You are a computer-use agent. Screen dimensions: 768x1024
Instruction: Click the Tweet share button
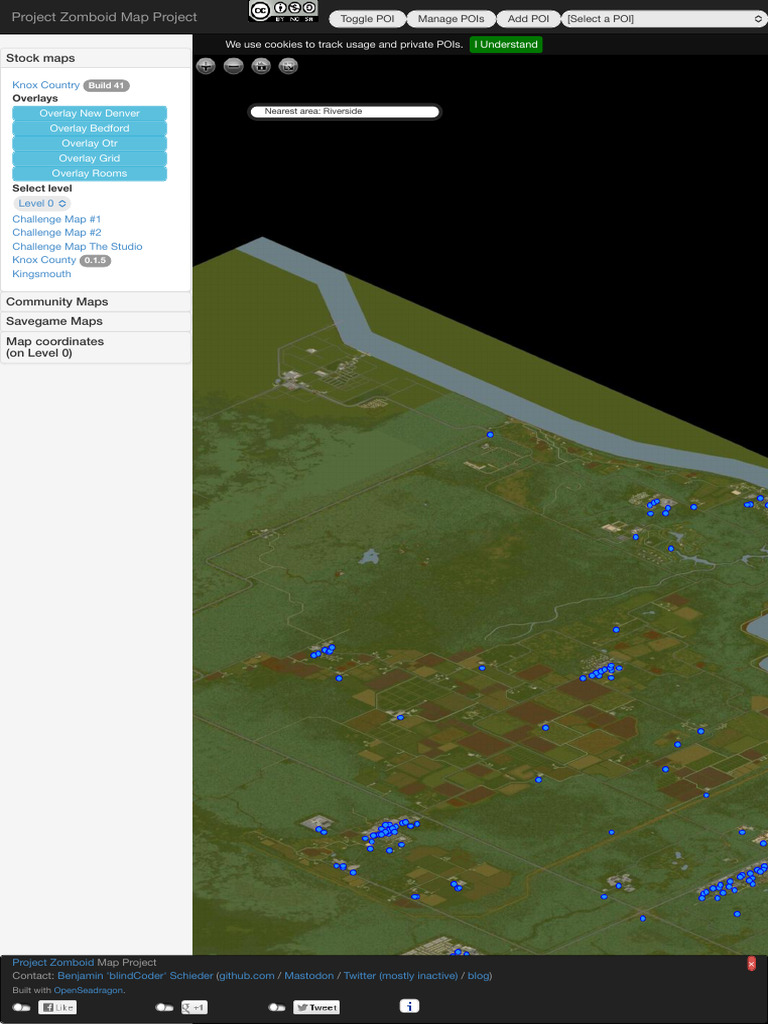click(x=316, y=1007)
